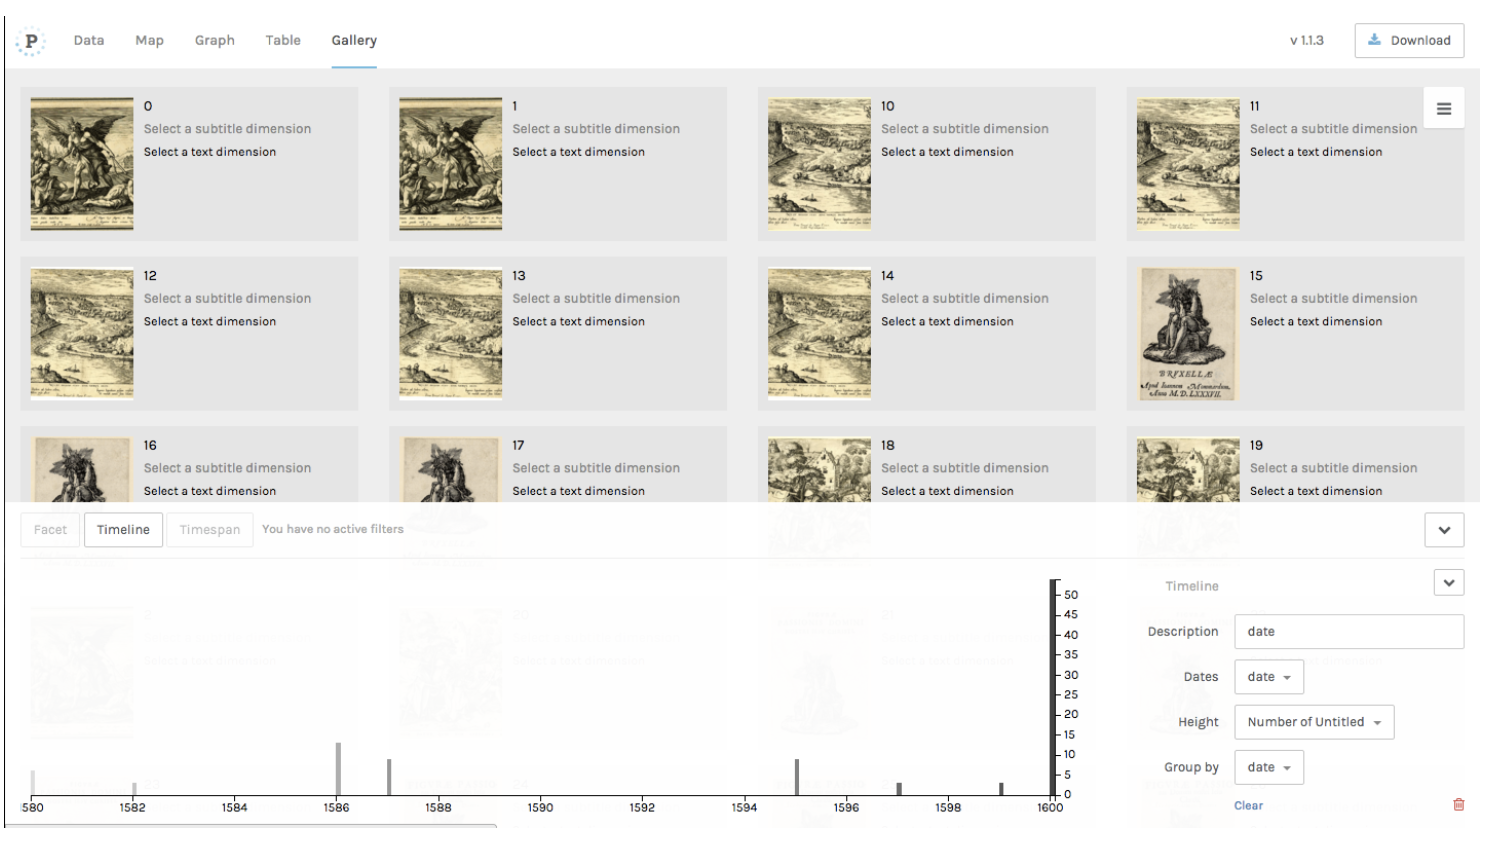The image size is (1500, 844).
Task: Toggle the Facet filter button
Action: click(50, 530)
